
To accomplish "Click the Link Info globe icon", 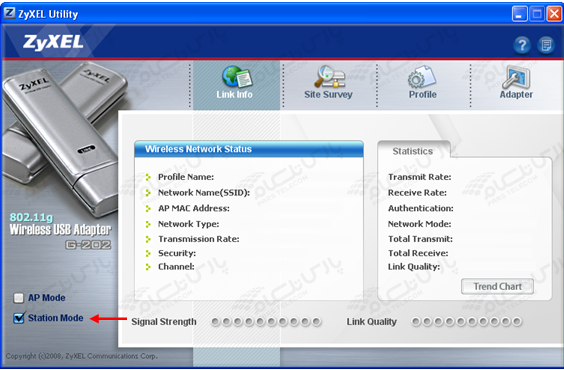I will (237, 76).
